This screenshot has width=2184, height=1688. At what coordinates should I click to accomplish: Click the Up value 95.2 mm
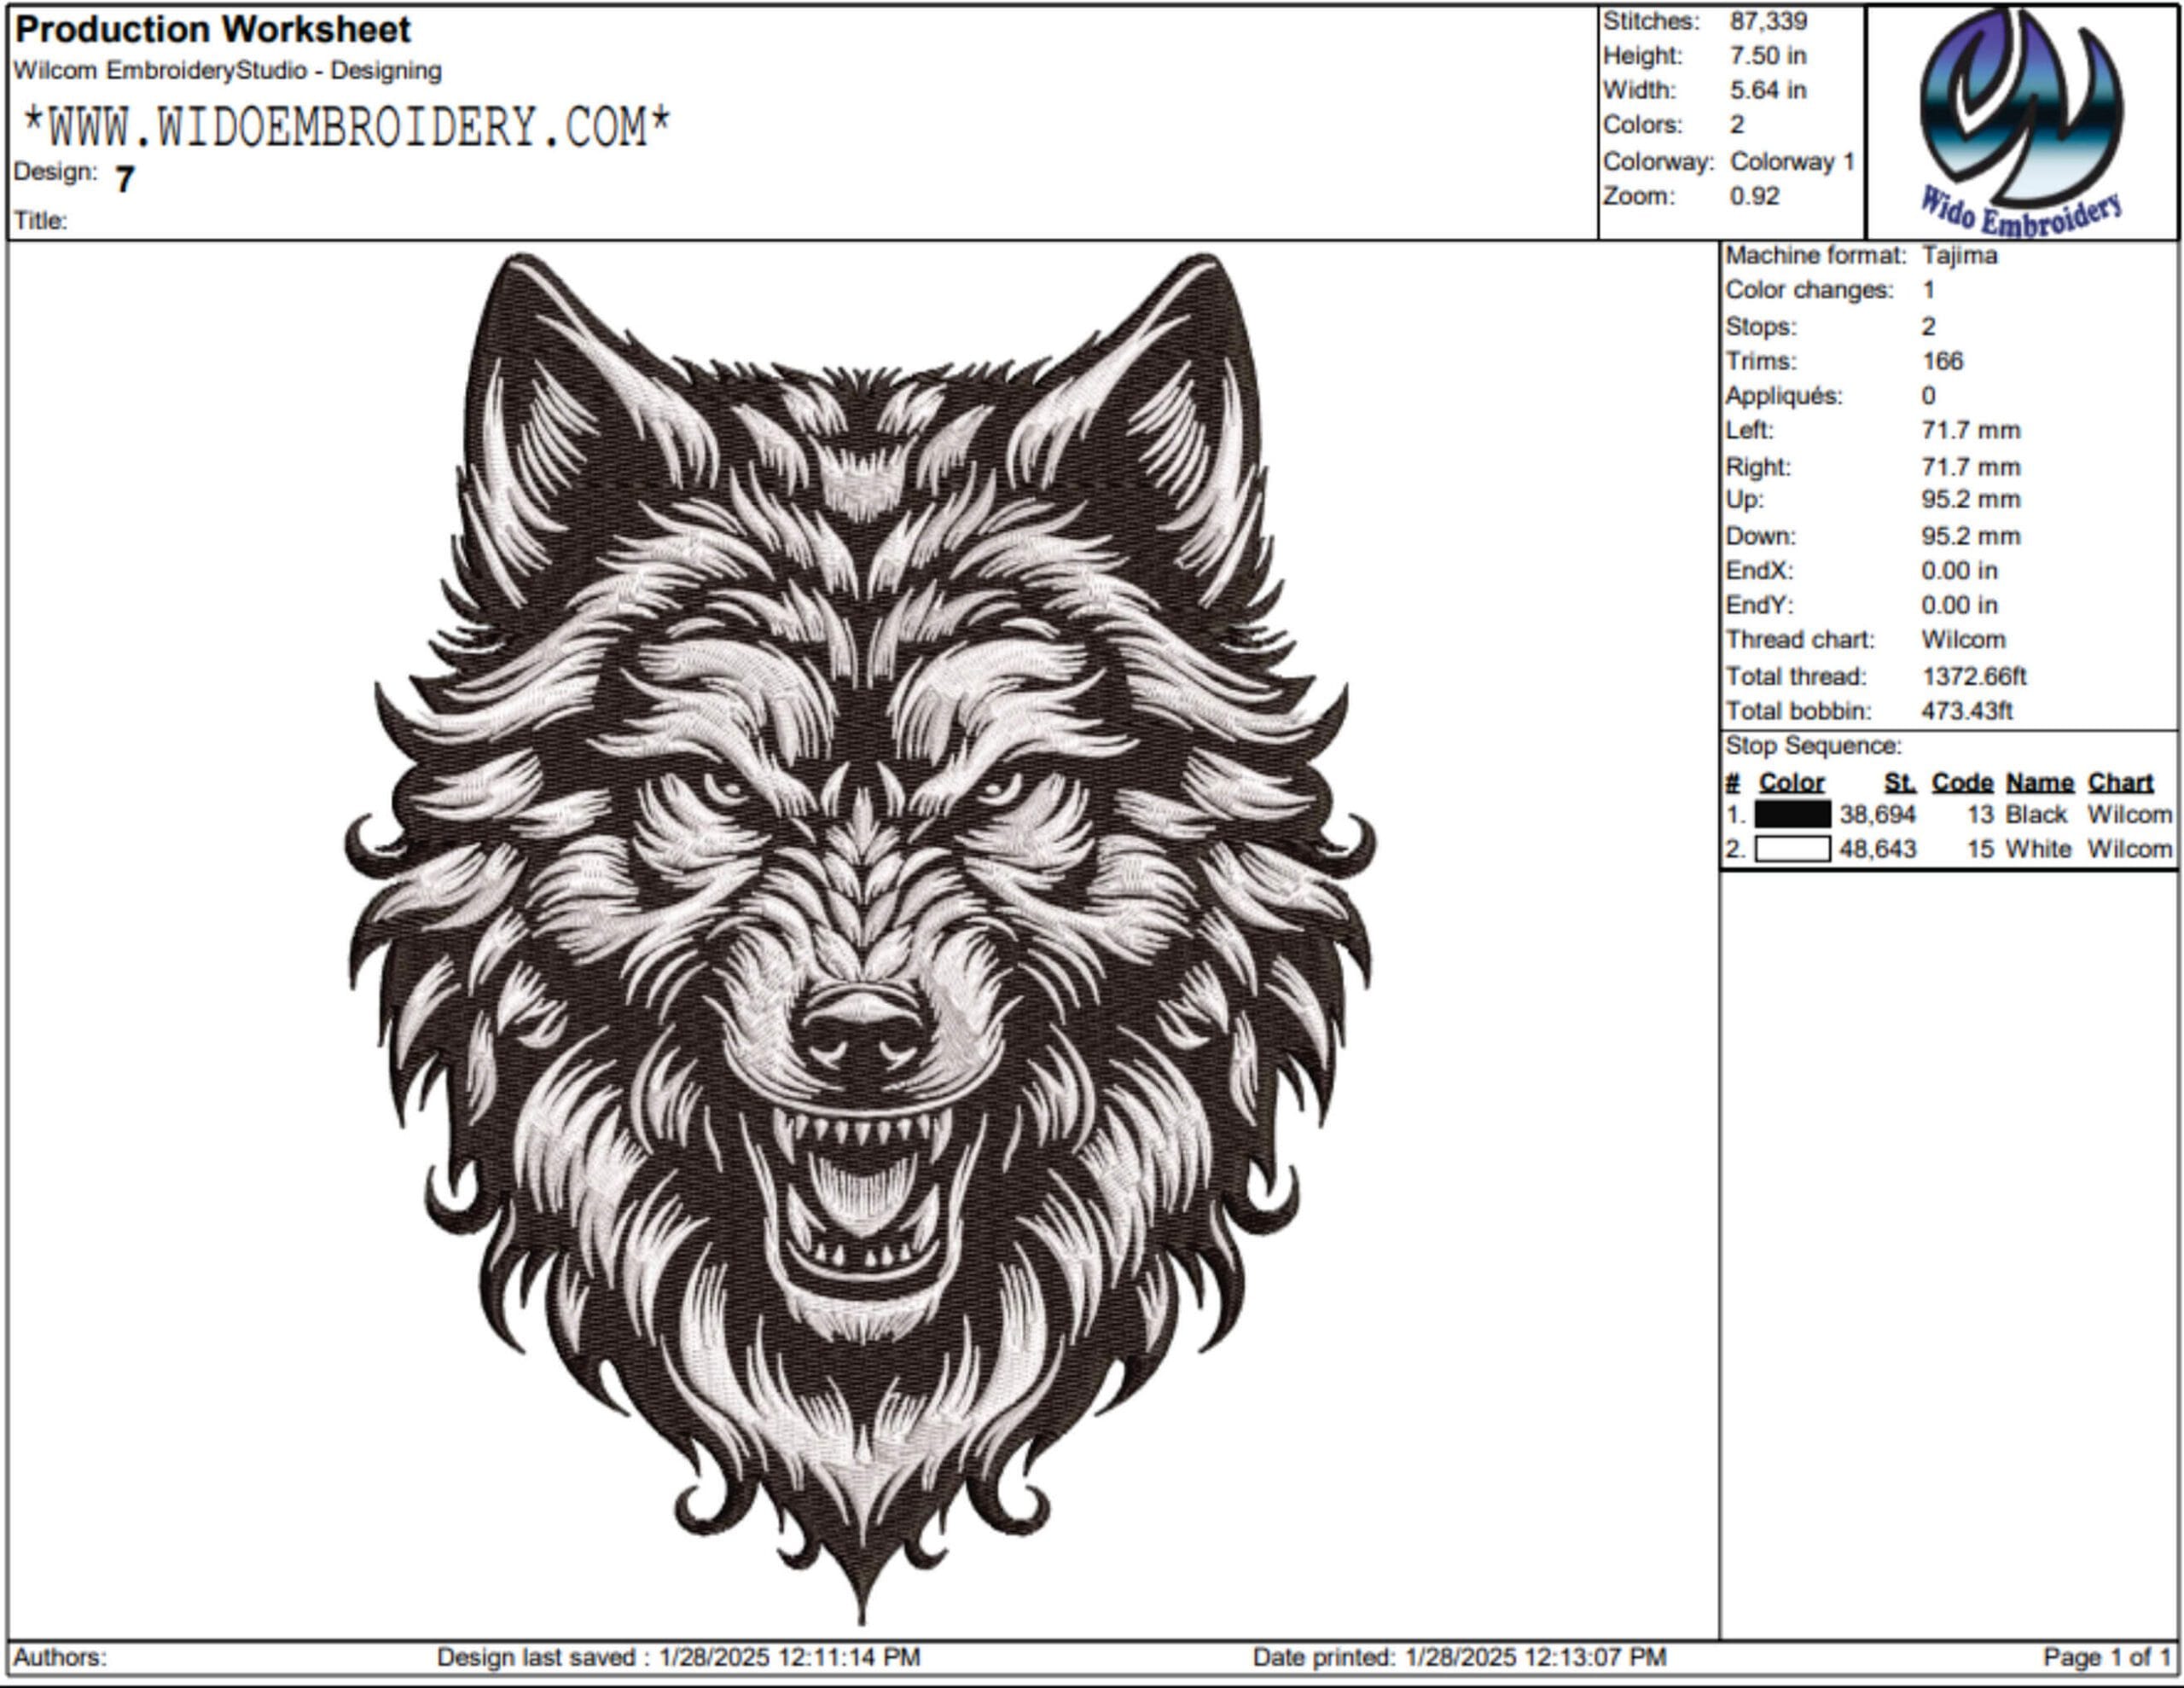1971,500
